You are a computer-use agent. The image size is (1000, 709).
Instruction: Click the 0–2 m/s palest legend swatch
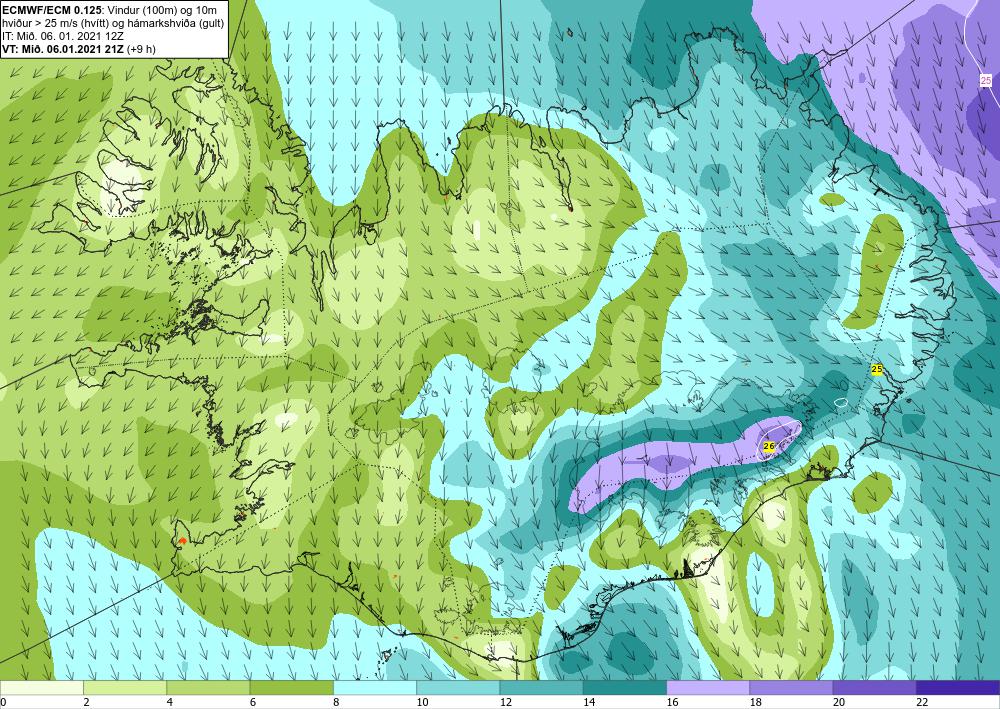pyautogui.click(x=42, y=687)
